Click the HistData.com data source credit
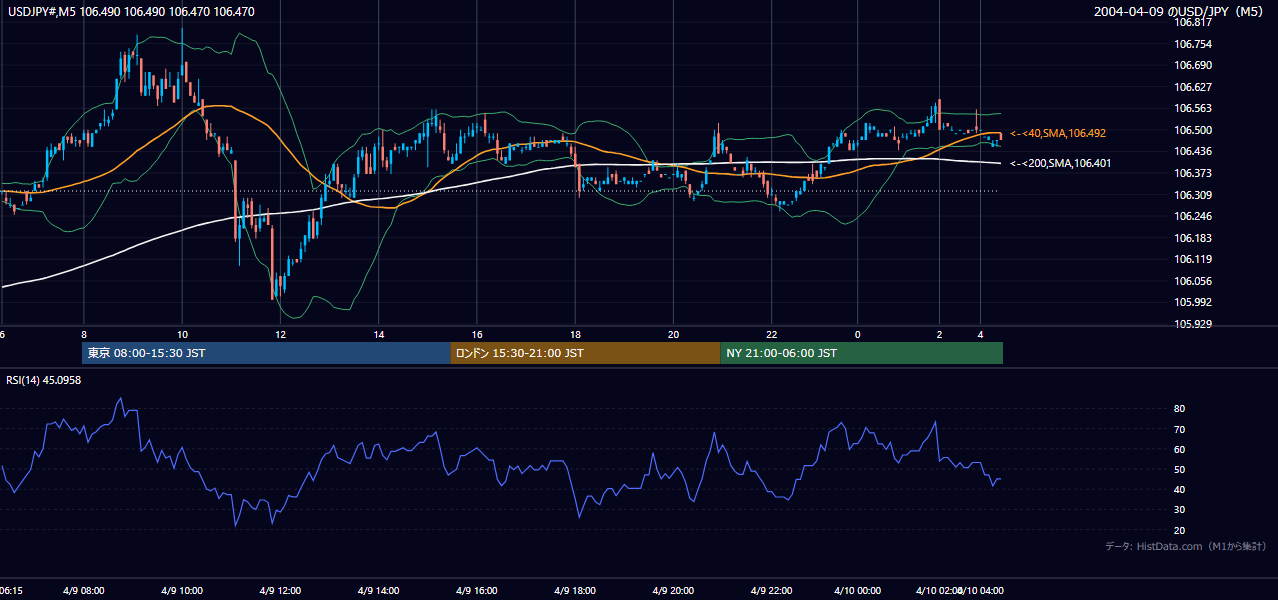This screenshot has width=1278, height=600. click(x=1186, y=546)
